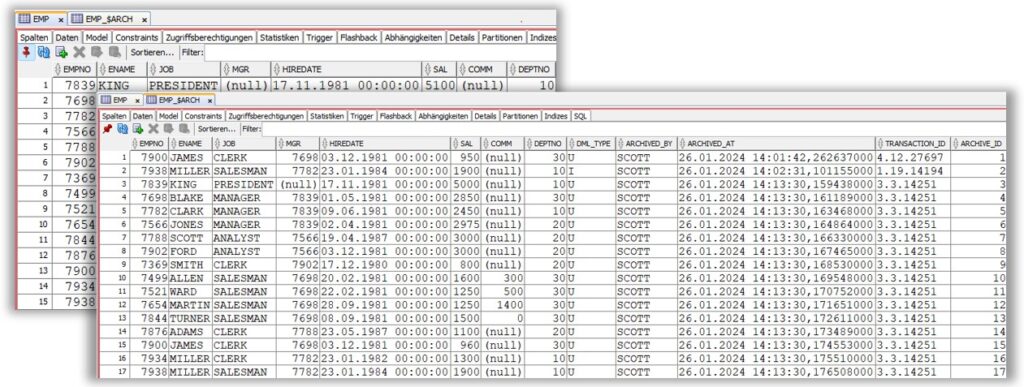Open the Partitionen tab in the front window
Viewport: 1024px width, 387px height.
point(520,116)
